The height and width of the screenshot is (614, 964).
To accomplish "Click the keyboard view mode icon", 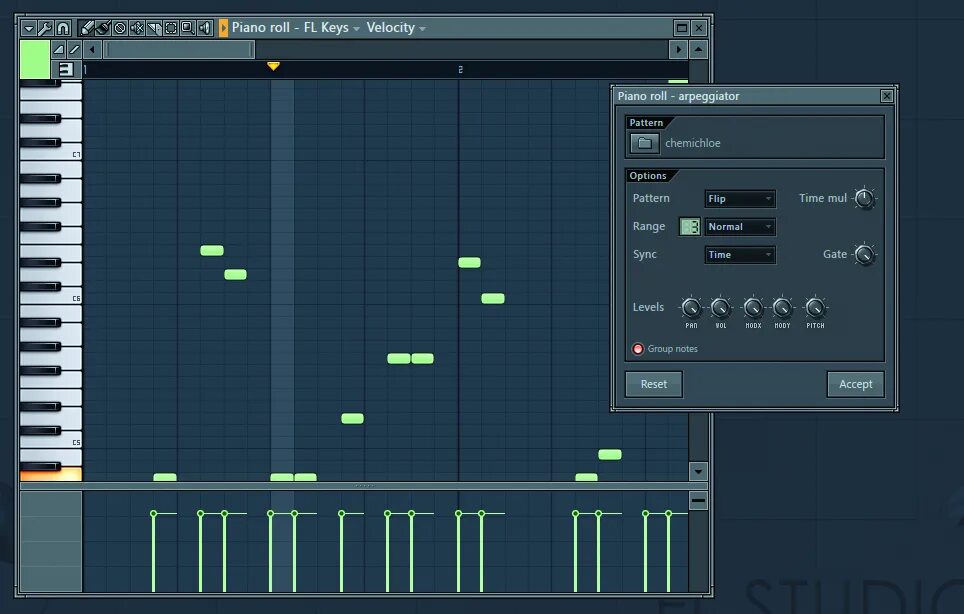I will (x=66, y=69).
